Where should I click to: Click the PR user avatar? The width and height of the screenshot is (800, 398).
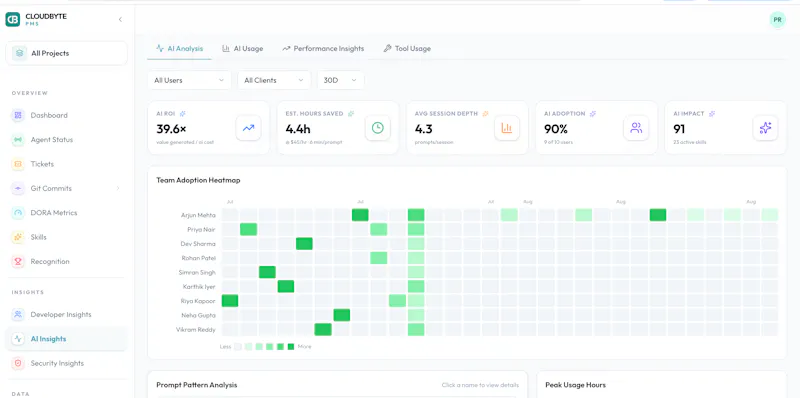pos(778,20)
